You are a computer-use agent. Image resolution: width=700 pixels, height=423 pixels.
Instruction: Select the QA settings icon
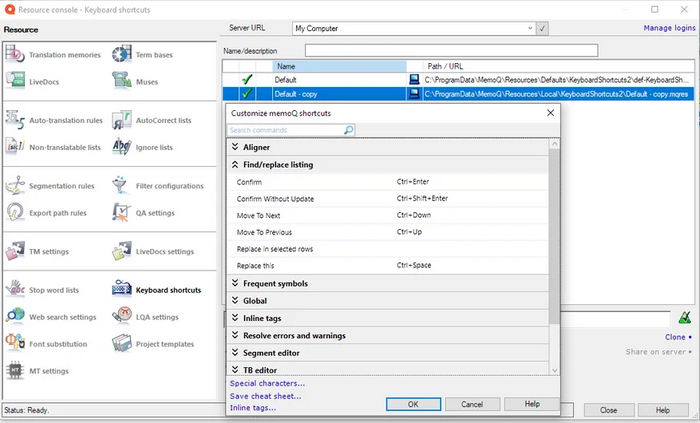(x=121, y=212)
